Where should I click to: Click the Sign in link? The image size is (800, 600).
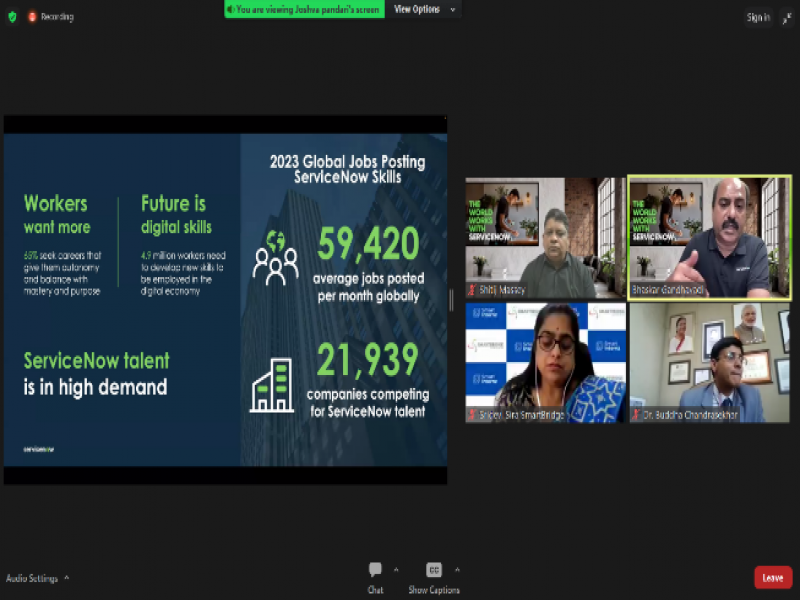(758, 17)
